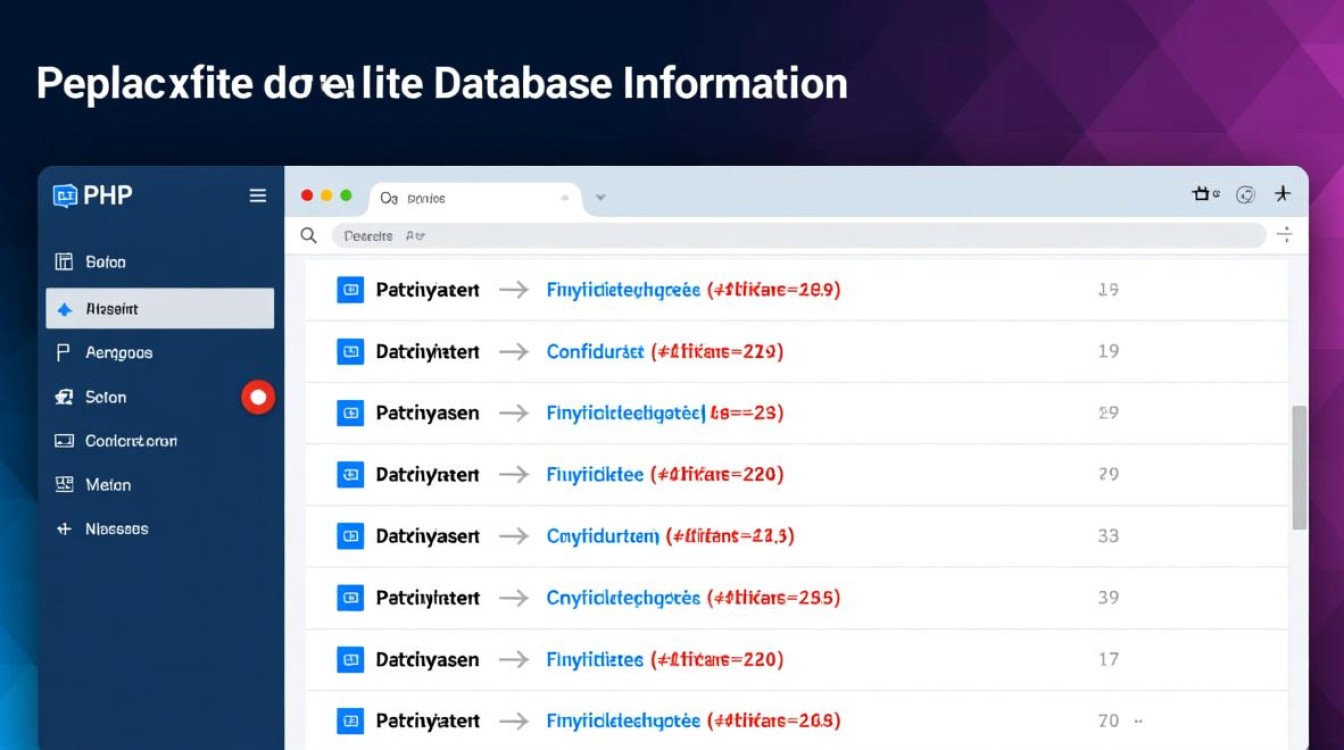Select the Conlorst oren sidebar icon
Image resolution: width=1344 pixels, height=750 pixels.
pos(62,440)
